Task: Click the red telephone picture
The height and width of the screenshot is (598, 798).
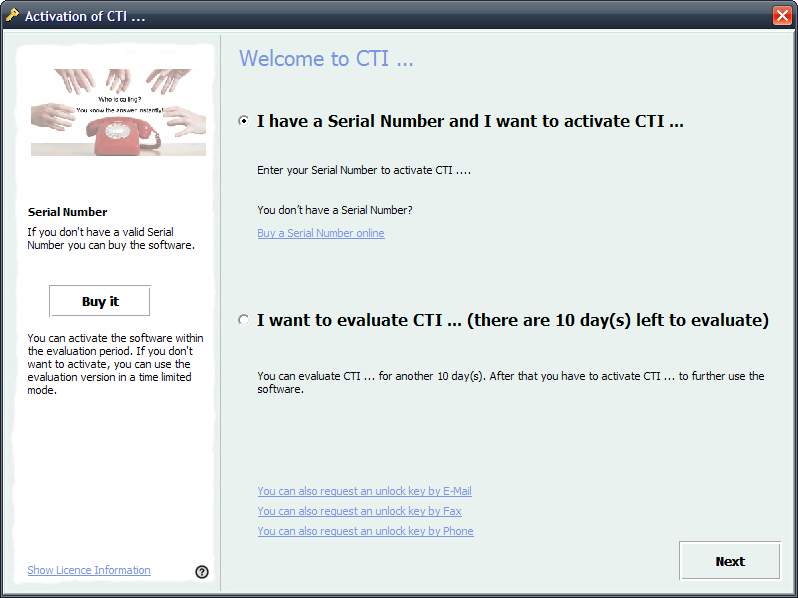Action: pos(118,112)
